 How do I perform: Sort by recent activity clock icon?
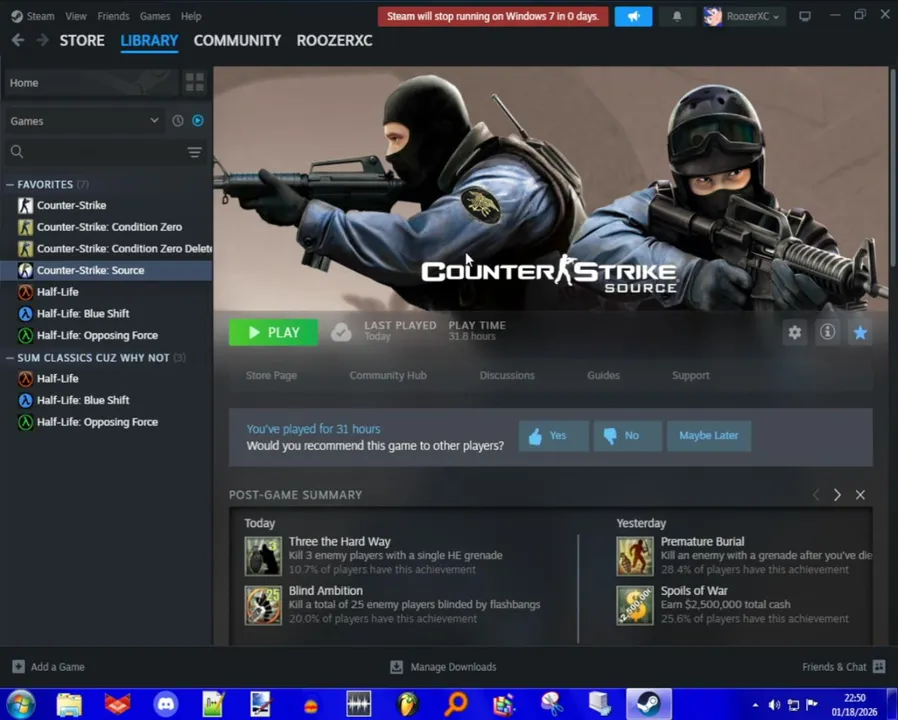coord(178,121)
